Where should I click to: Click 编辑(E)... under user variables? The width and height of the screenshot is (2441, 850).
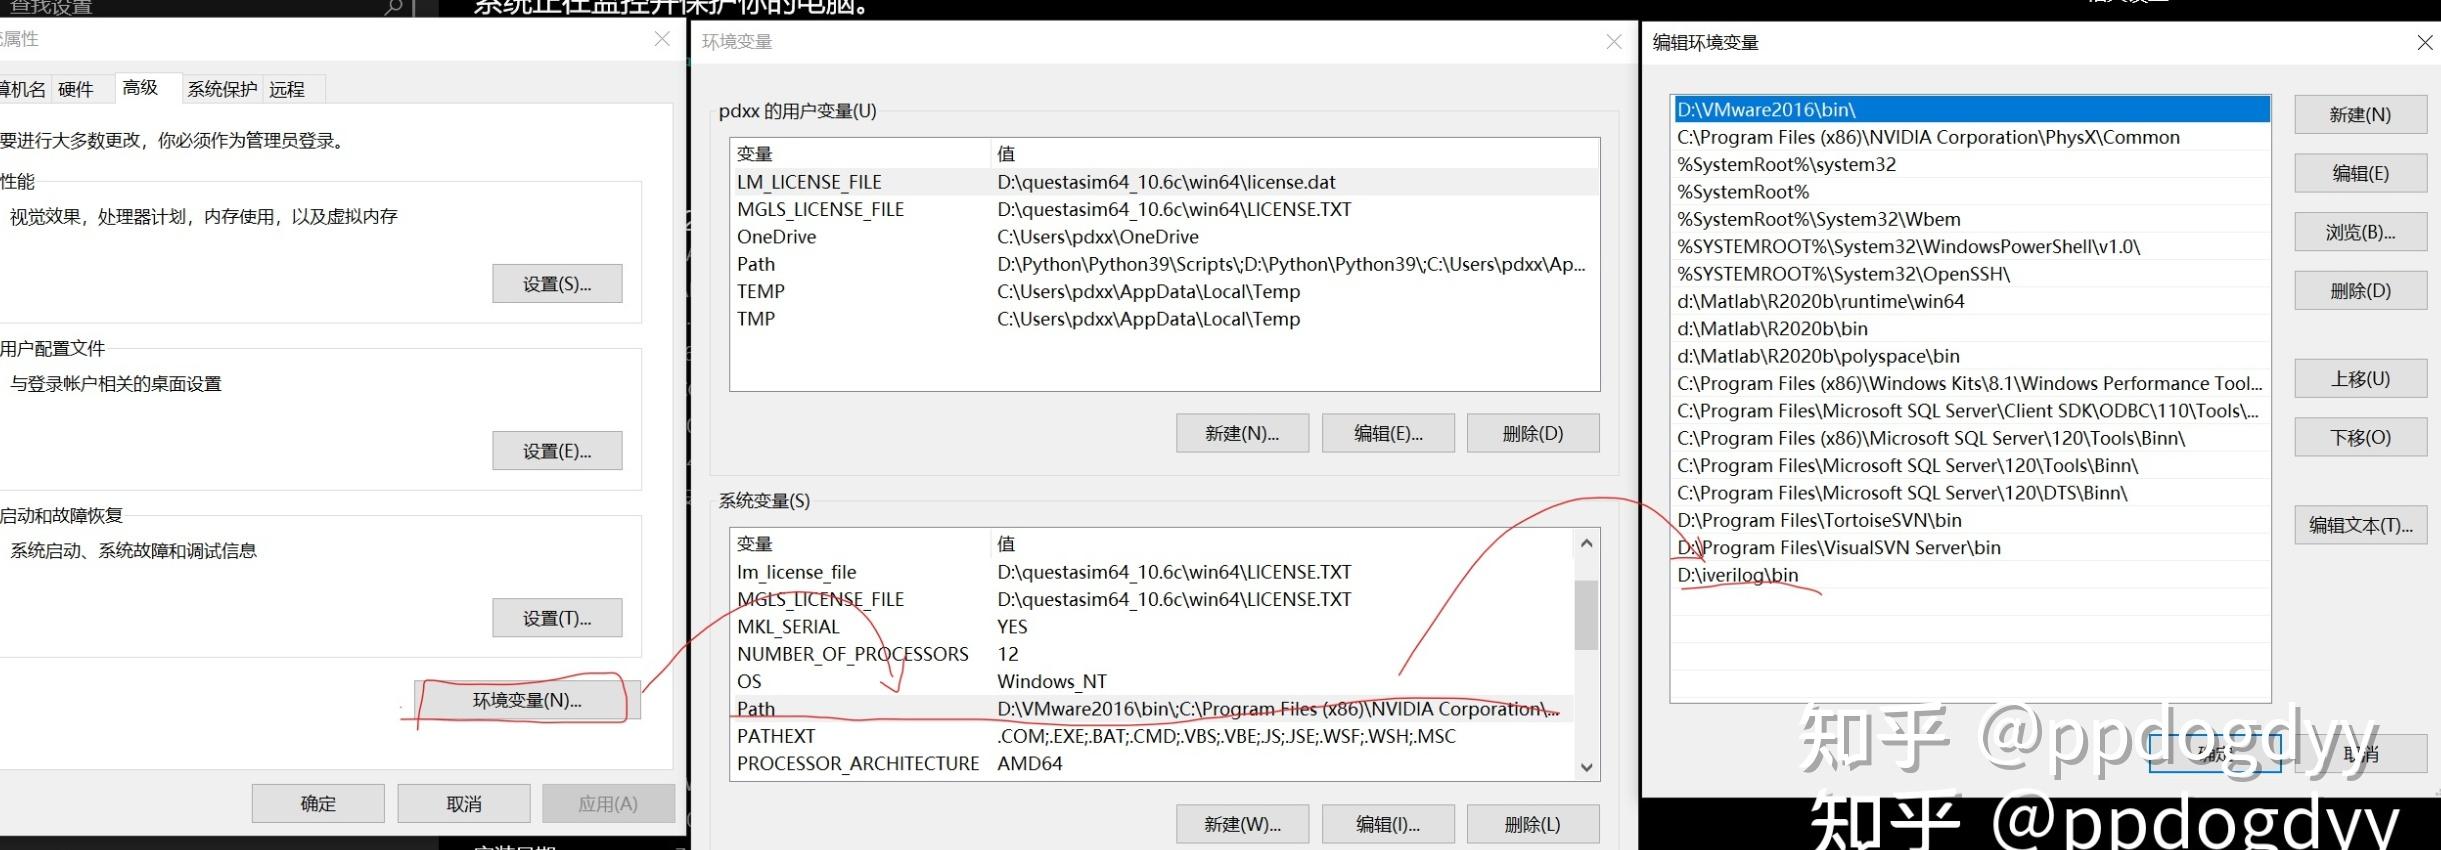[x=1388, y=433]
